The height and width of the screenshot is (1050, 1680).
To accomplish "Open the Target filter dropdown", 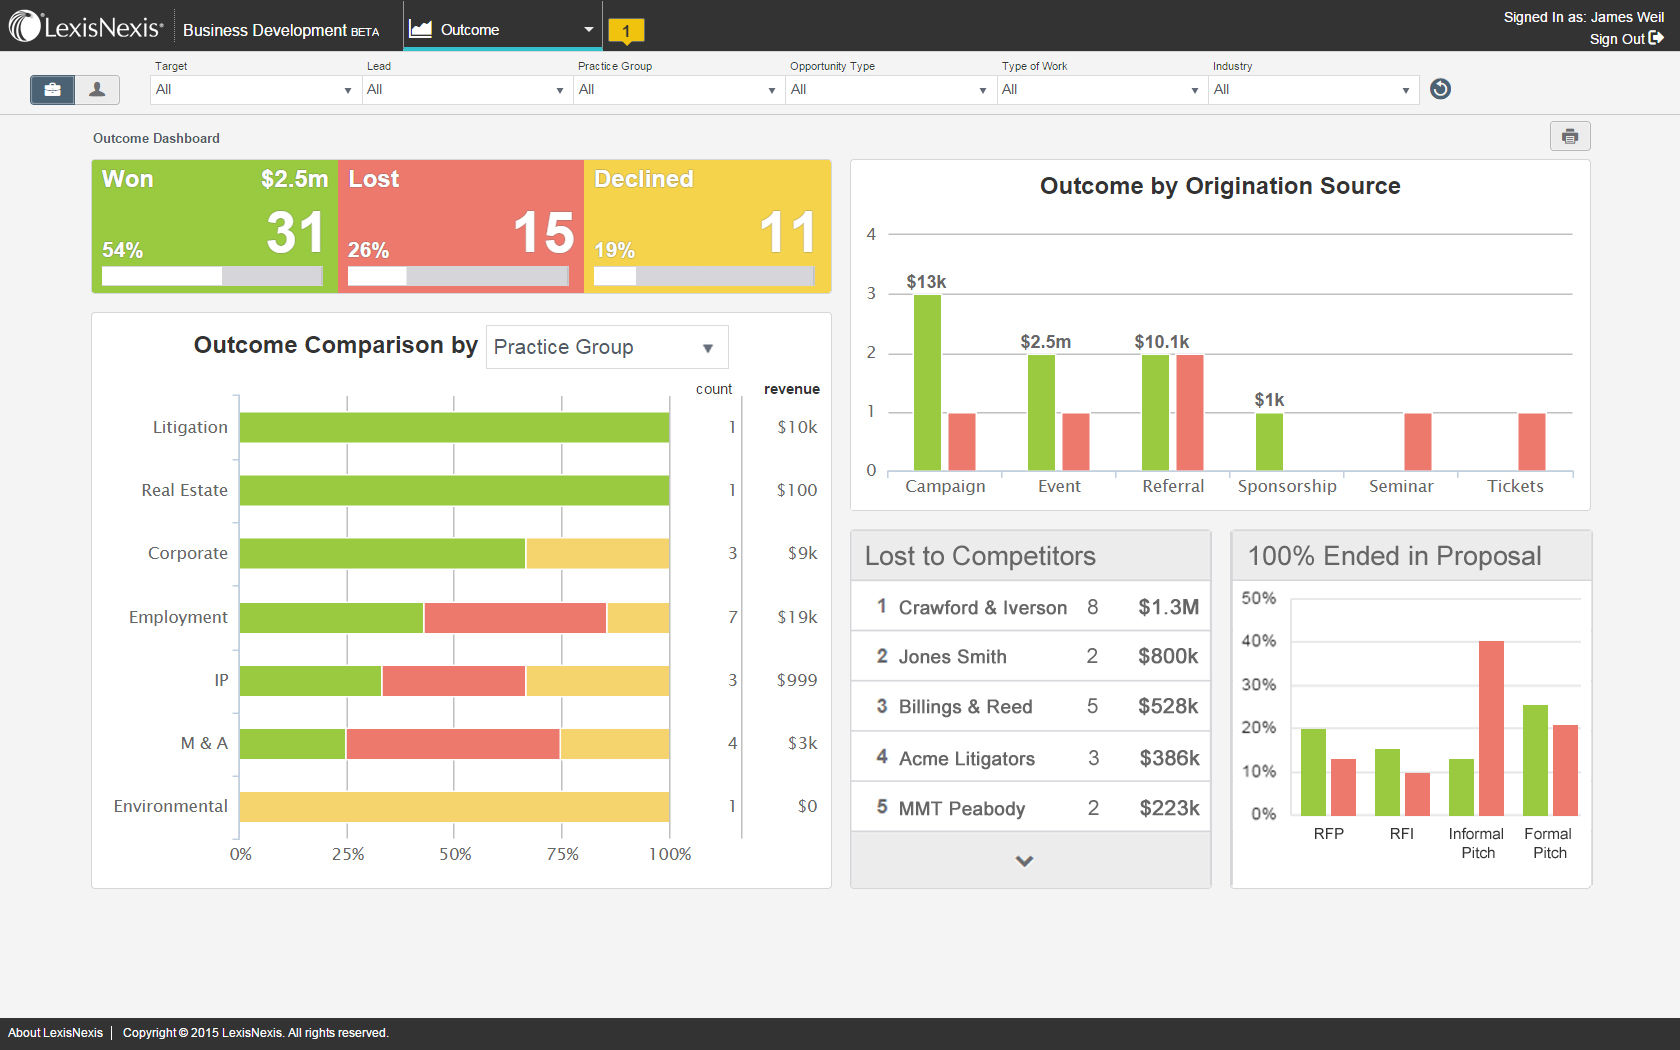I will tap(255, 90).
